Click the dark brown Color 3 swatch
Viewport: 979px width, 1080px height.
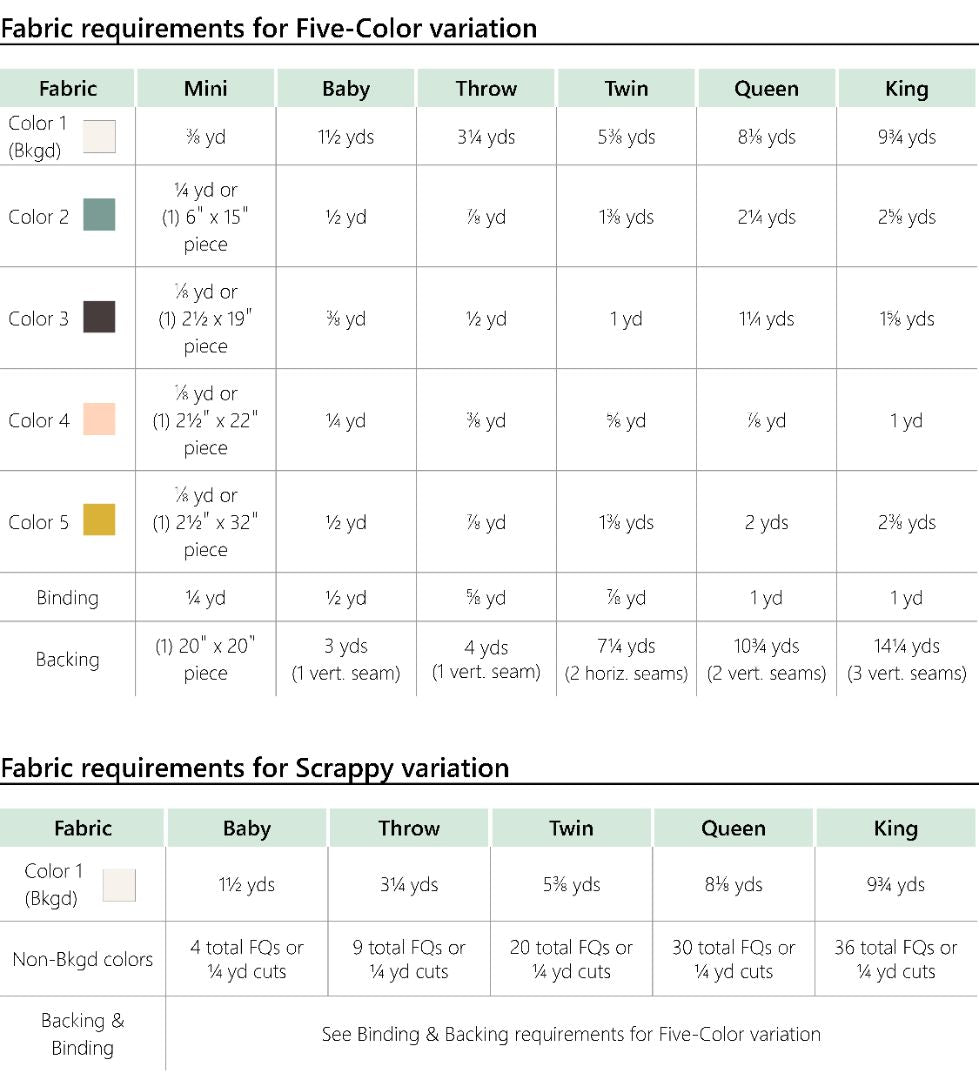(x=99, y=317)
